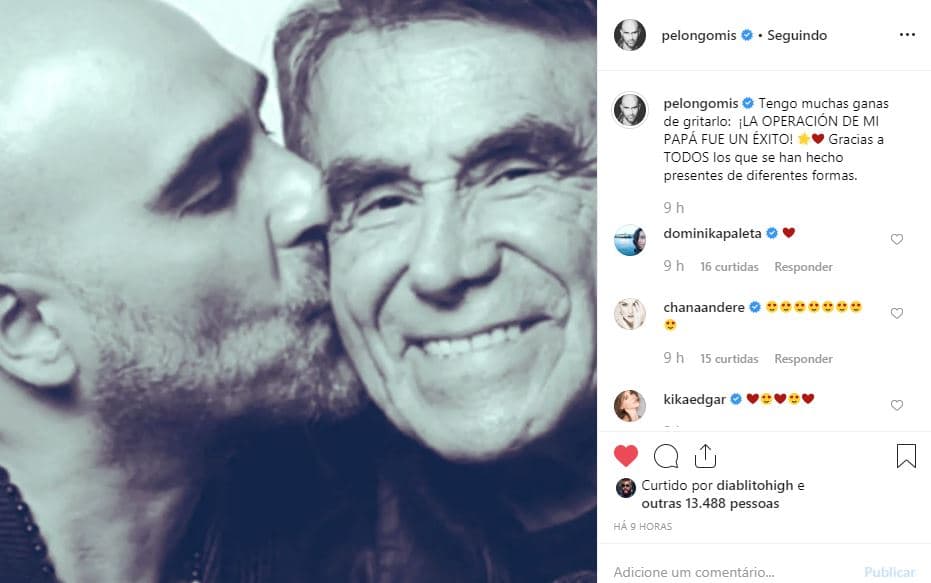Image resolution: width=931 pixels, height=583 pixels.
Task: Like chanaandere's comment using its heart icon
Action: click(x=897, y=312)
